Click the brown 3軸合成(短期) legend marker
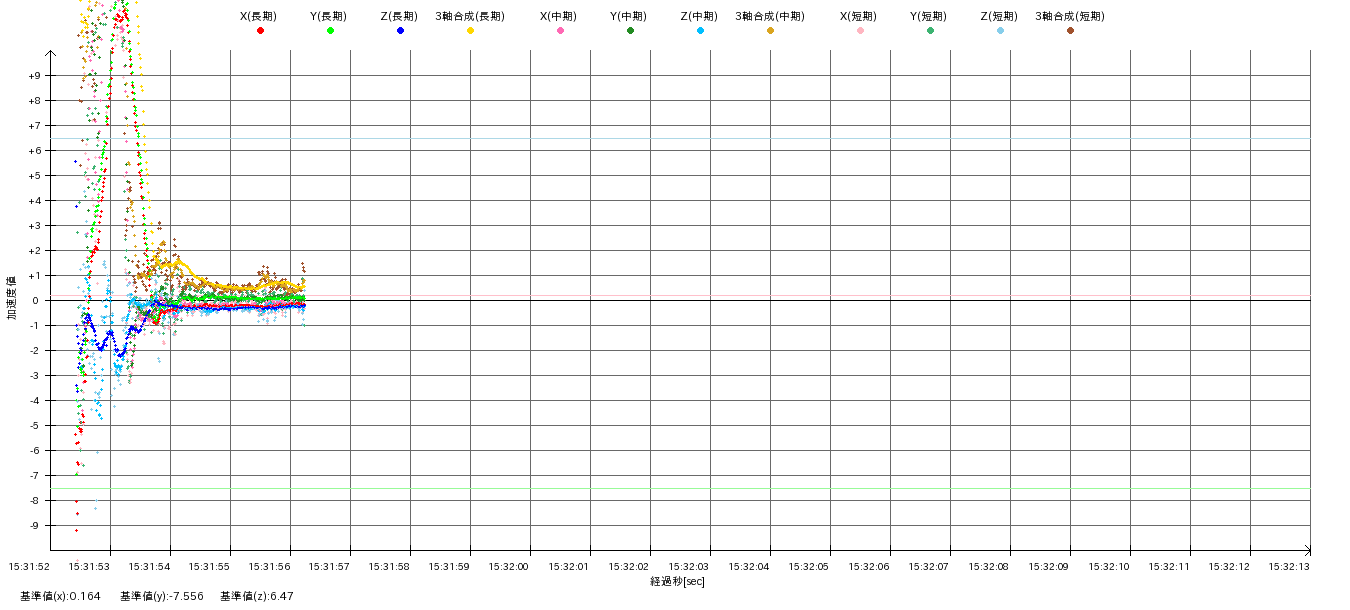Screen dimensions: 1350x610 [x=1070, y=31]
